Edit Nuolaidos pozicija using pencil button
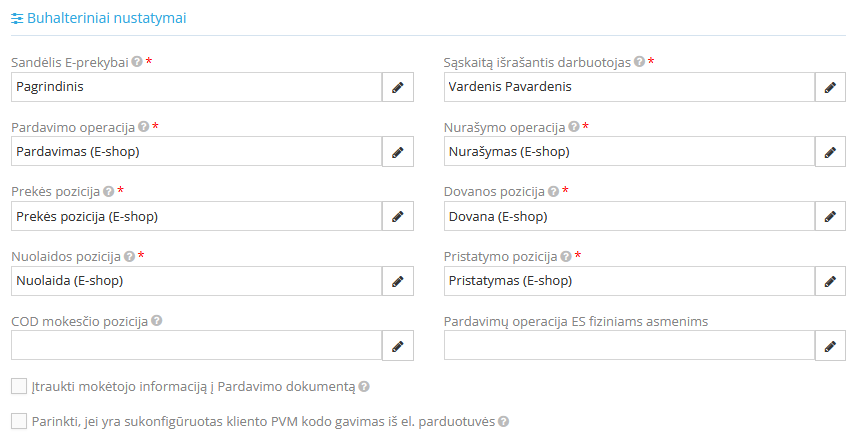 tap(397, 281)
